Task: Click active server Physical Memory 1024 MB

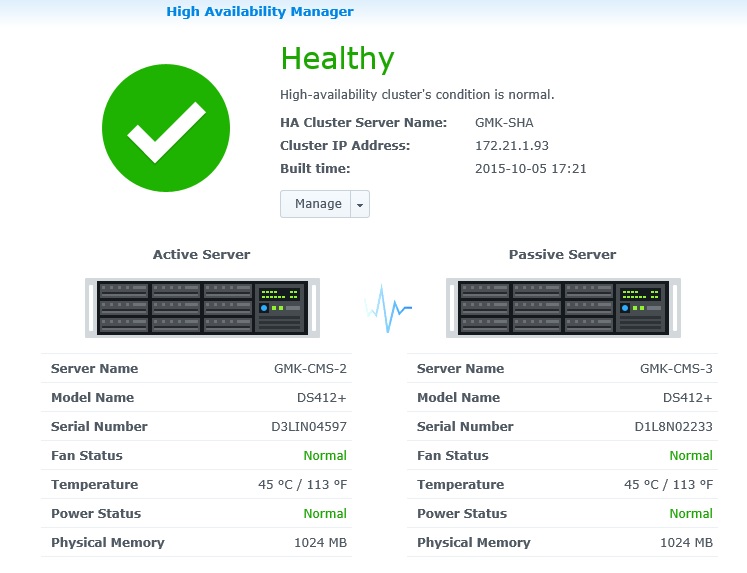Action: pyautogui.click(x=321, y=543)
